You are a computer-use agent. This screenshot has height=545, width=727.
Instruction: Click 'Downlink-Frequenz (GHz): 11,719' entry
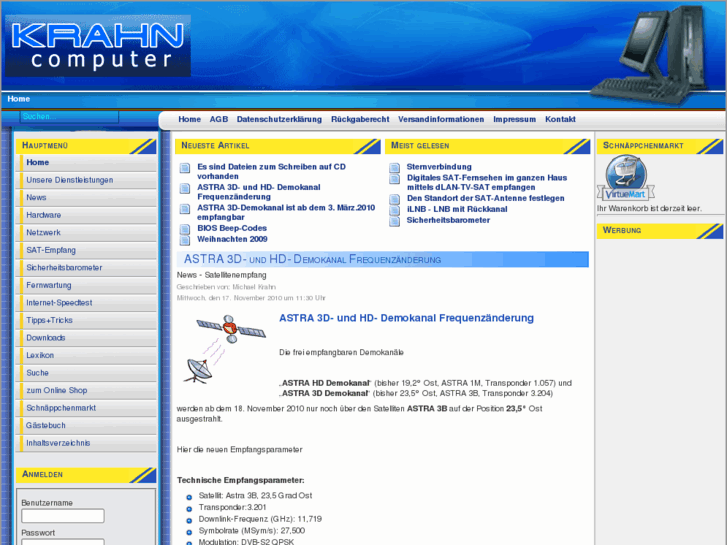pyautogui.click(x=260, y=519)
